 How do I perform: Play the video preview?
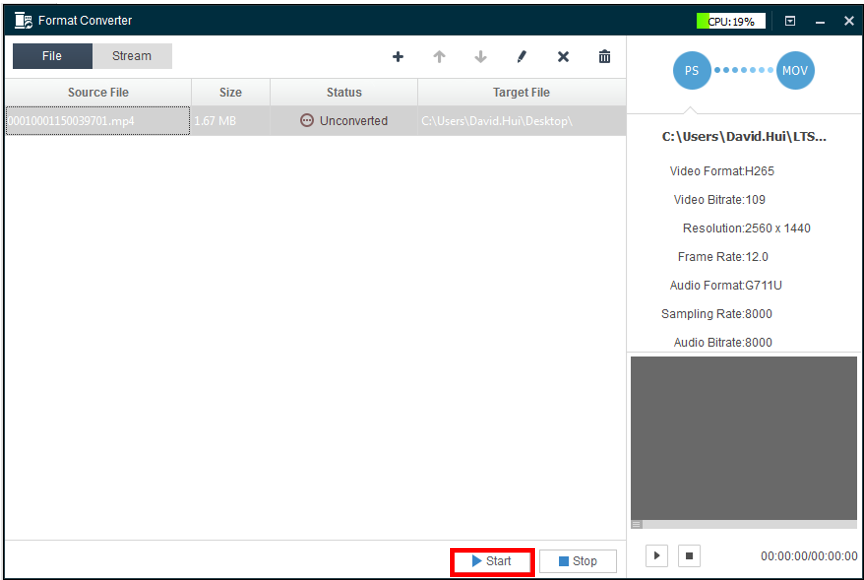[x=656, y=555]
